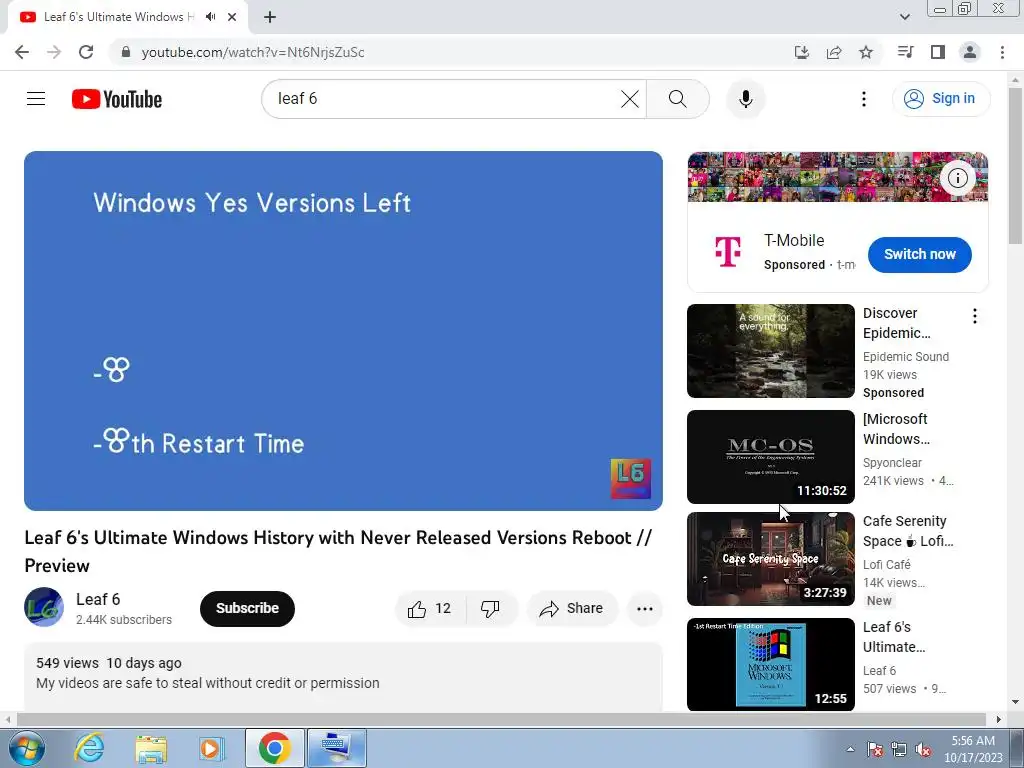The width and height of the screenshot is (1024, 768).
Task: Open Windows Explorer folder on taskbar
Action: click(151, 748)
